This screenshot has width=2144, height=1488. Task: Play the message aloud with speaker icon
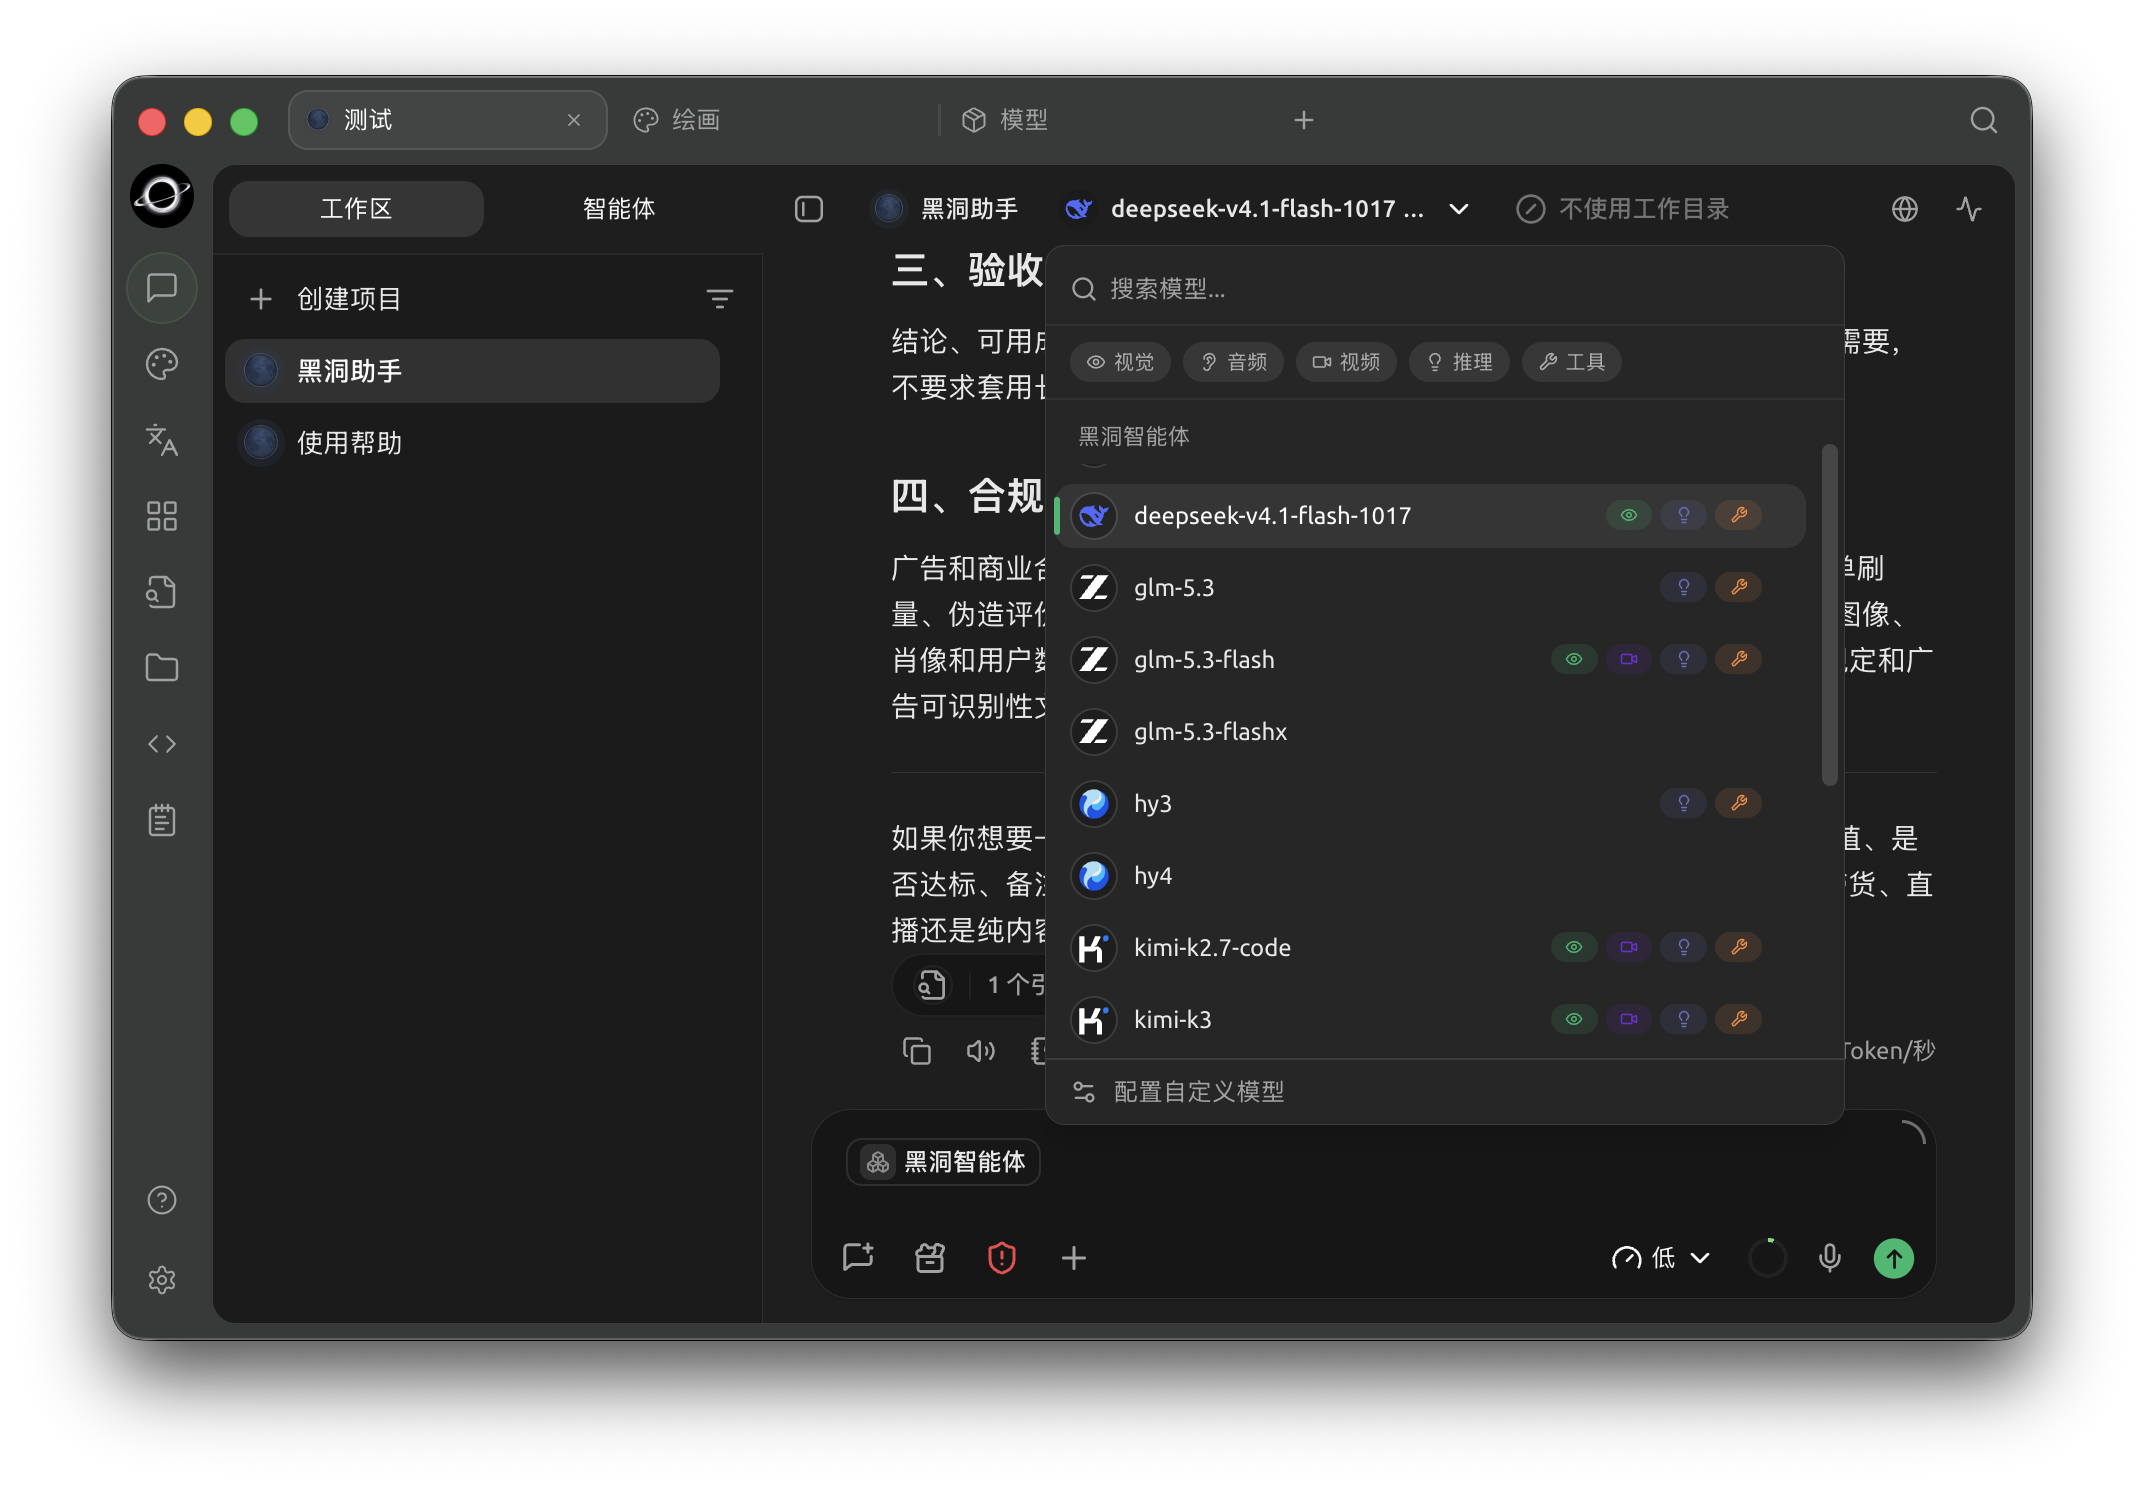[981, 1050]
